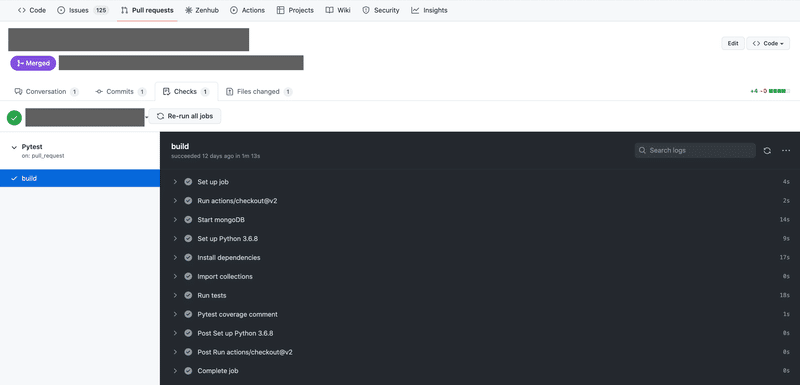800x385 pixels.
Task: Open the Code dropdown button
Action: (x=768, y=43)
